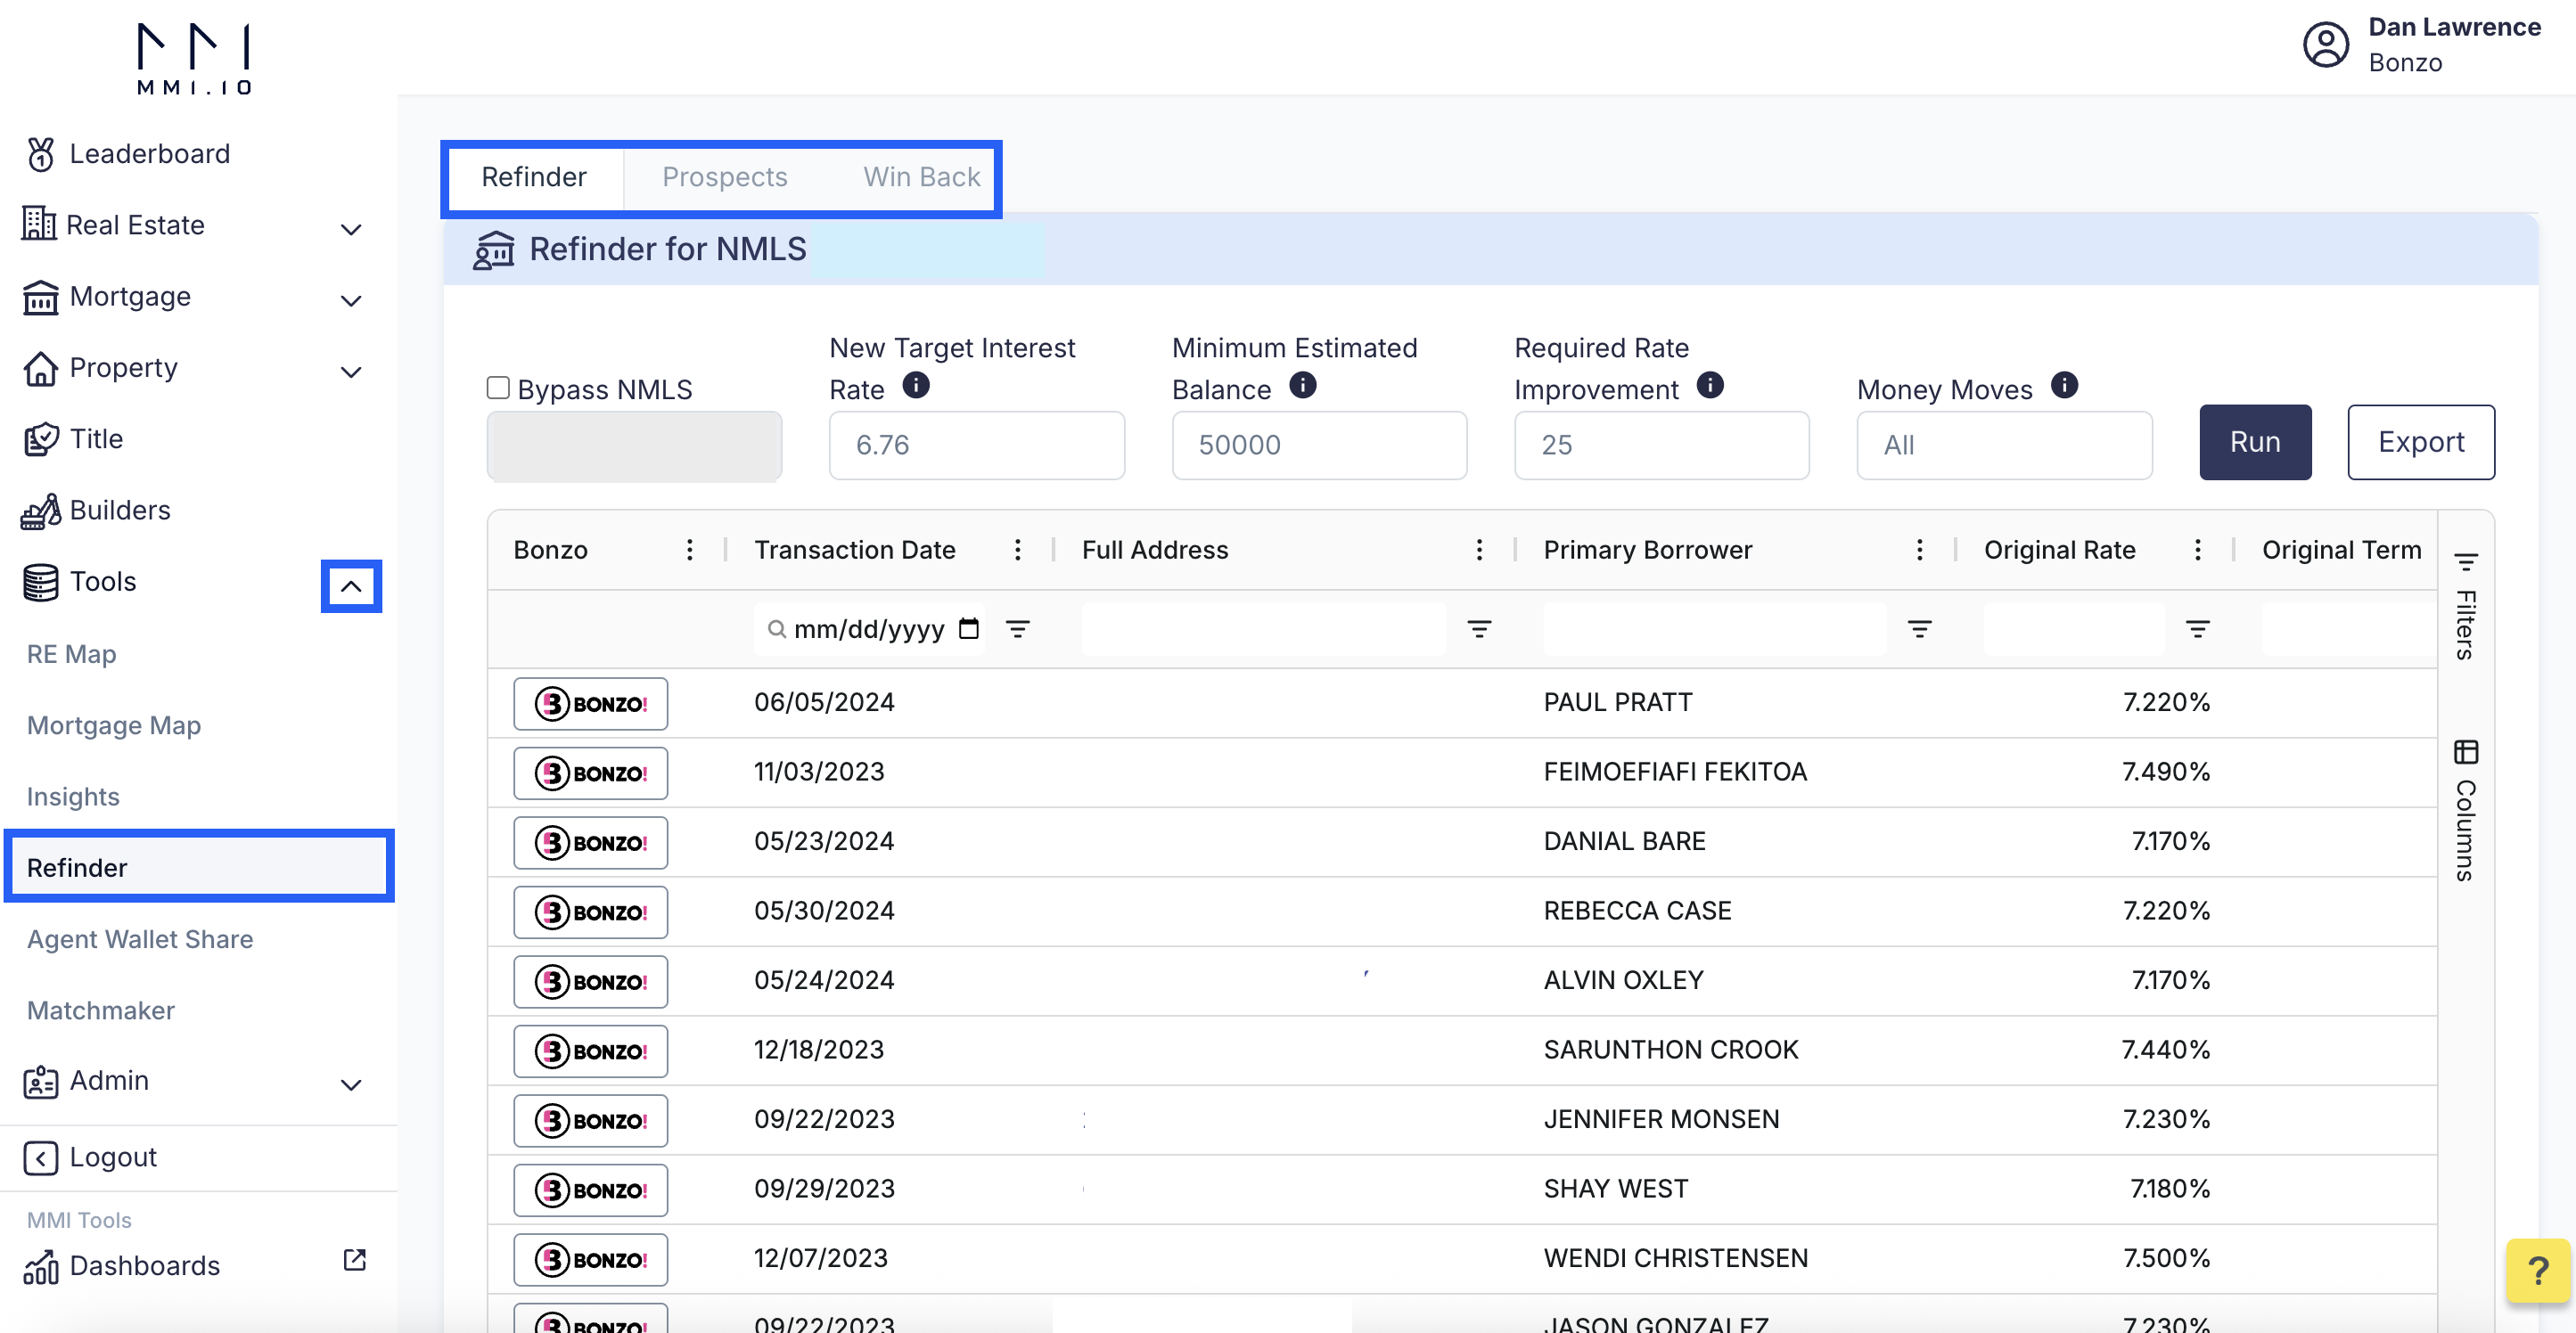Switch to the Prospects tab
This screenshot has height=1333, width=2576.
pos(725,177)
